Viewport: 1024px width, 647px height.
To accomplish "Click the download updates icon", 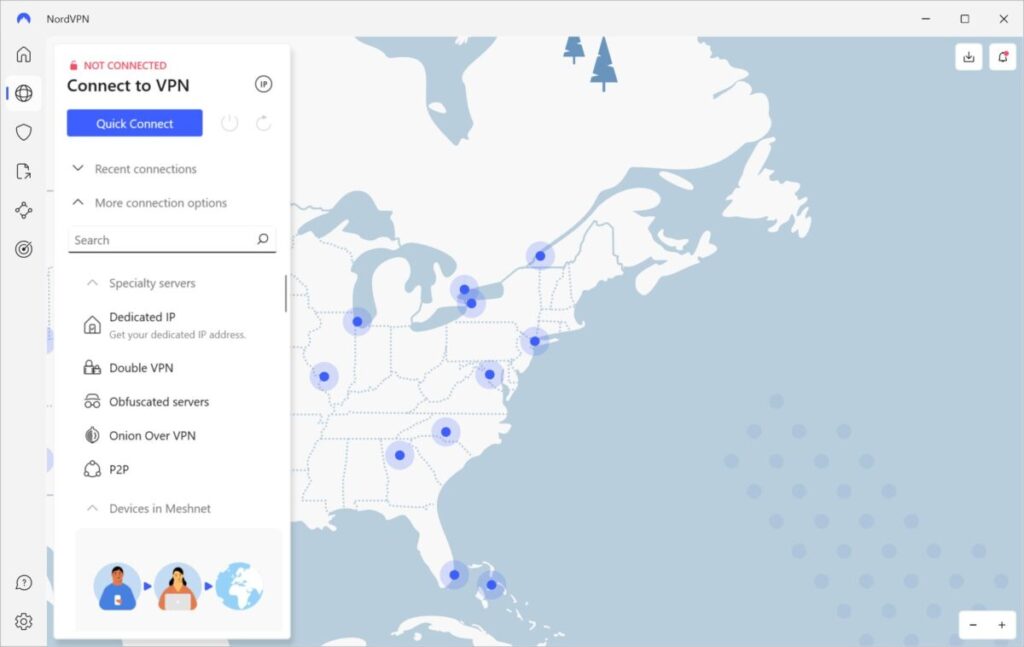I will pos(968,57).
